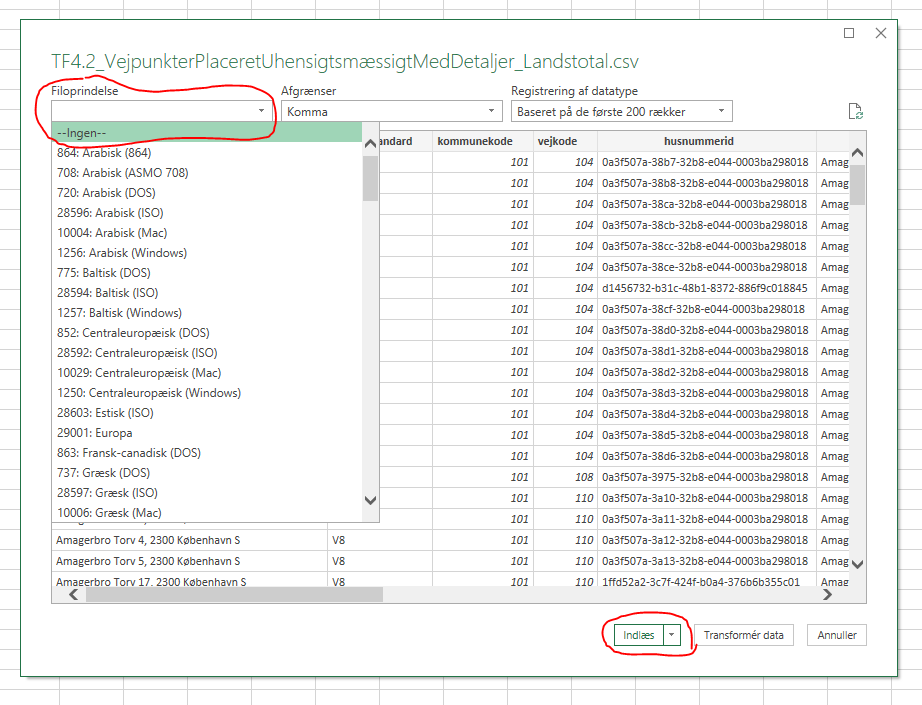Select 1250: Centraleuropæisk (Windows) encoding
This screenshot has width=922, height=705.
tap(206, 393)
